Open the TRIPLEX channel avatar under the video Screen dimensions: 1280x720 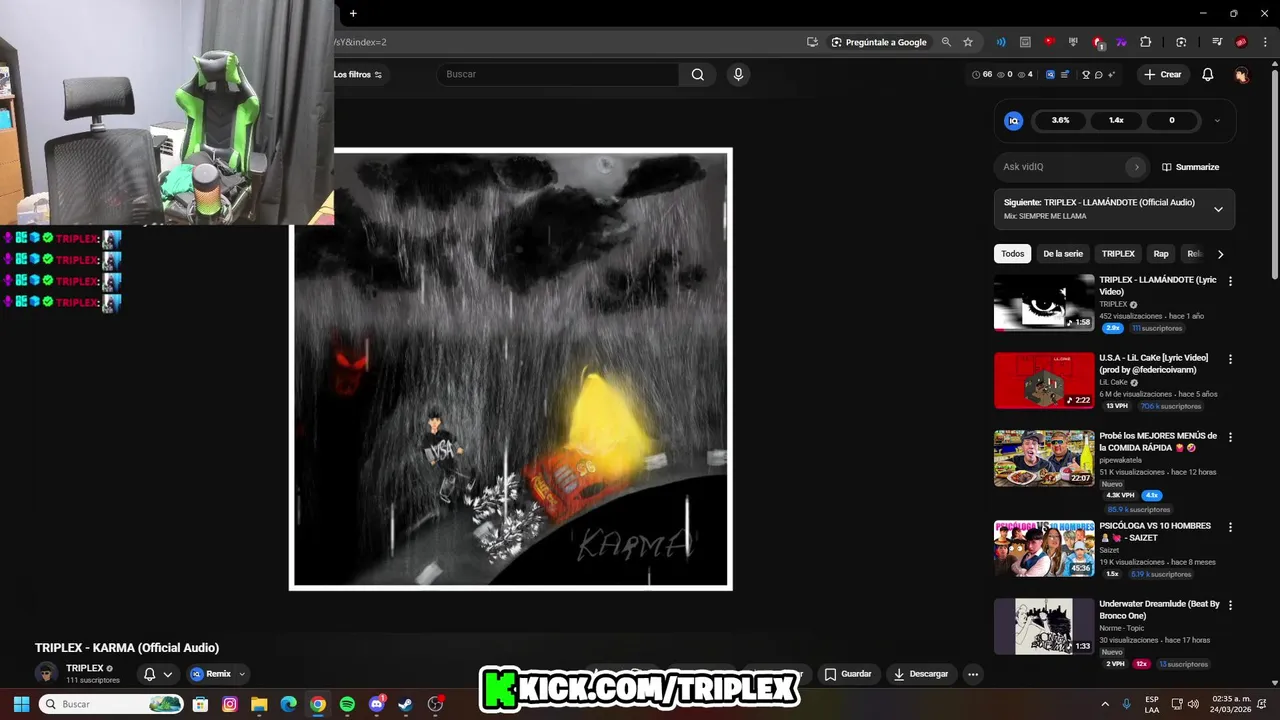tap(46, 674)
